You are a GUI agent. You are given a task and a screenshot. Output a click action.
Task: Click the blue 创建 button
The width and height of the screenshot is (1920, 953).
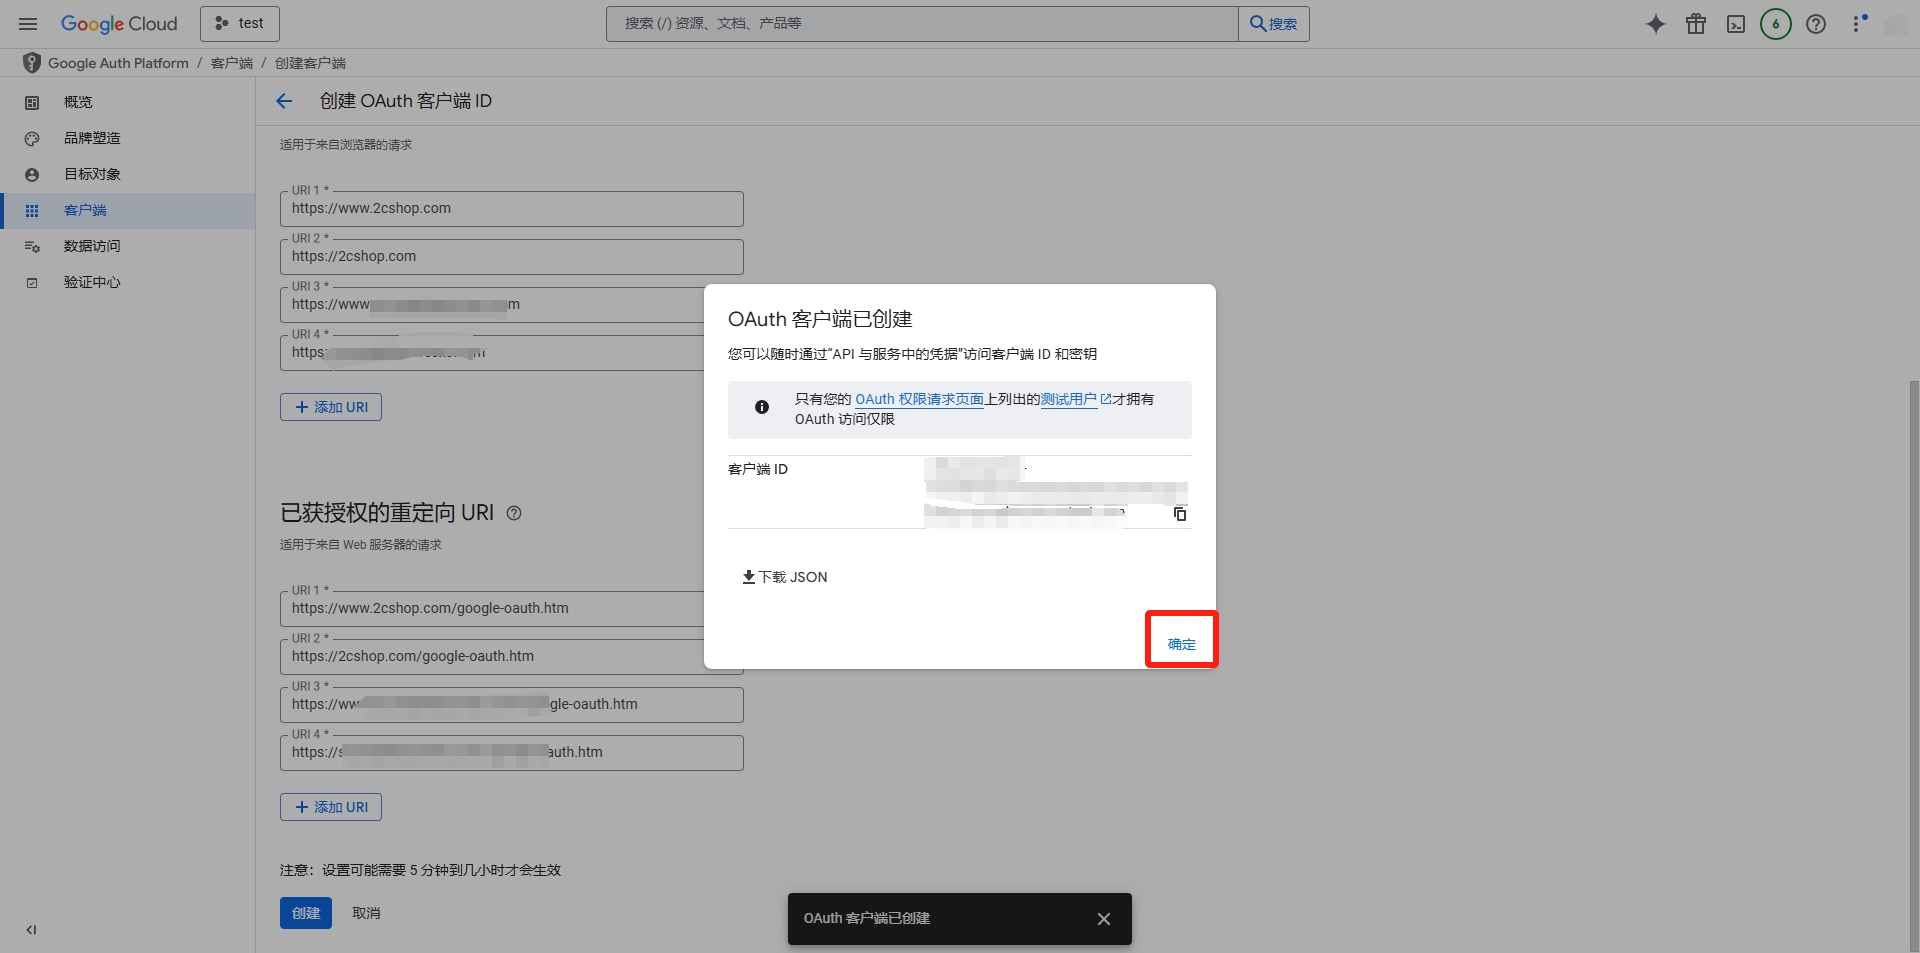click(306, 913)
